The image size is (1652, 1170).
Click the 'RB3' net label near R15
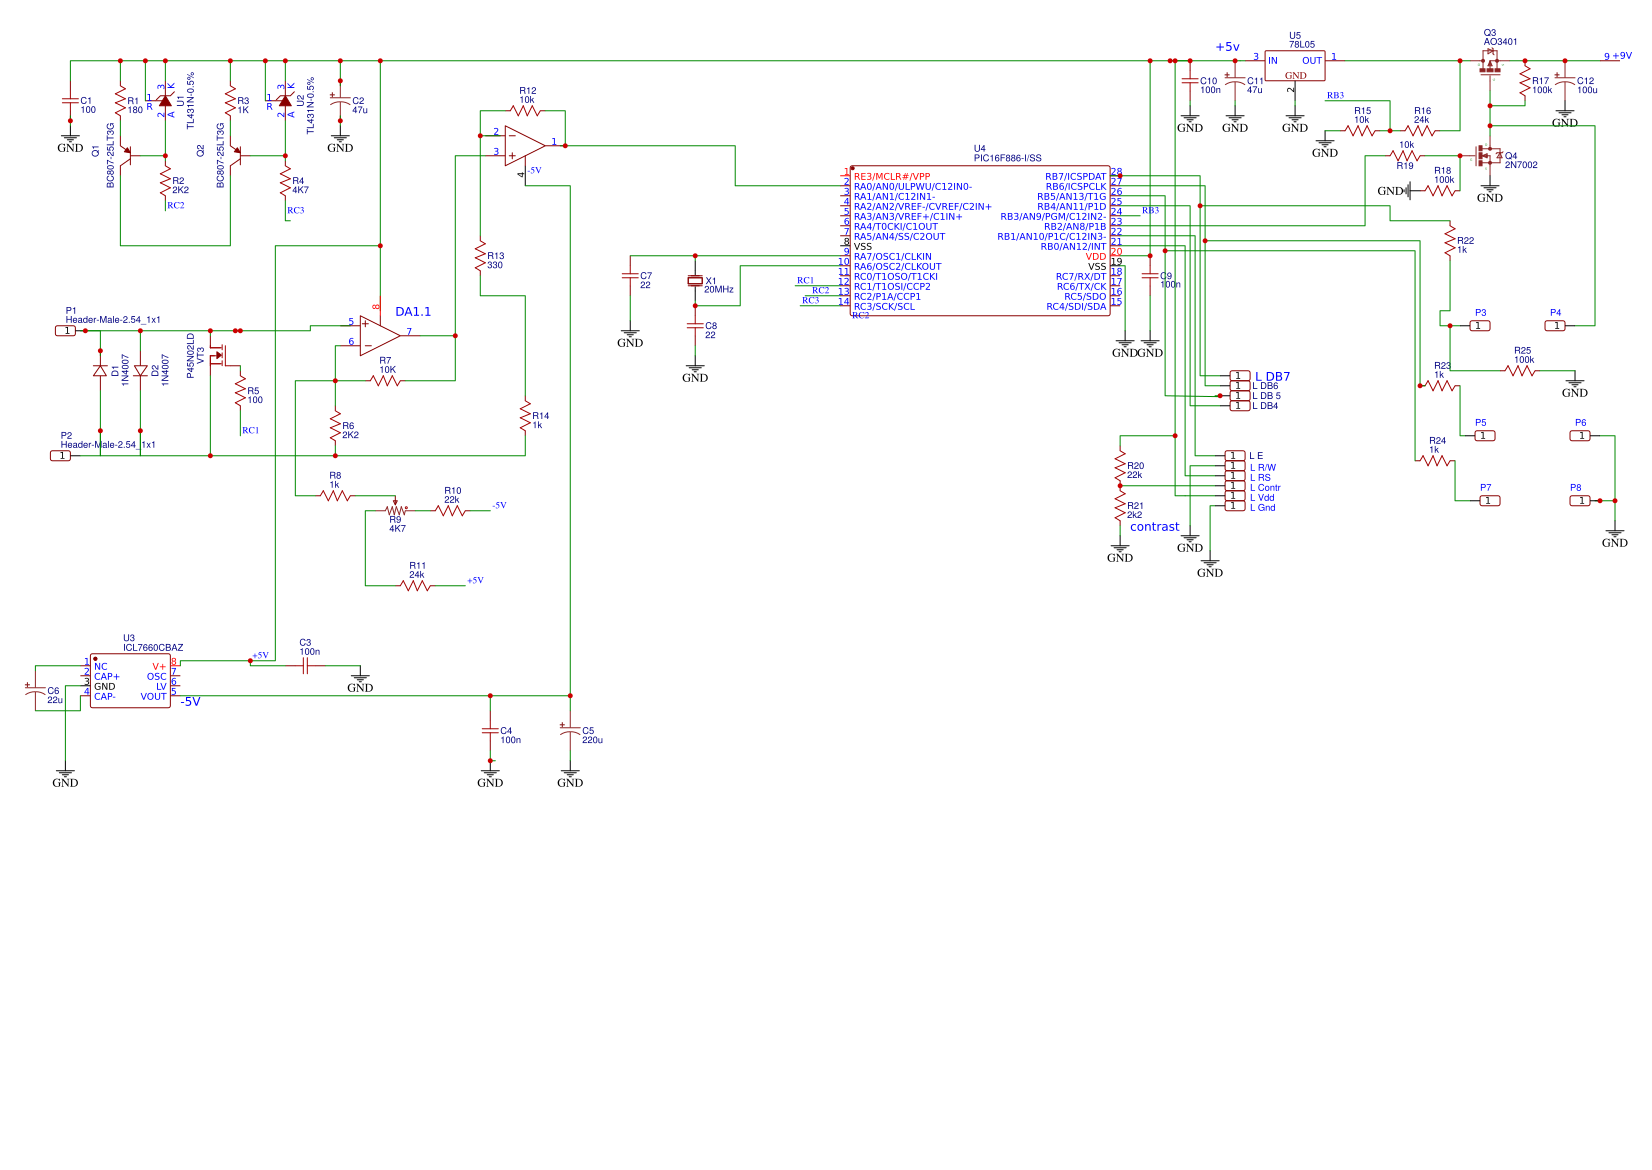[1335, 96]
